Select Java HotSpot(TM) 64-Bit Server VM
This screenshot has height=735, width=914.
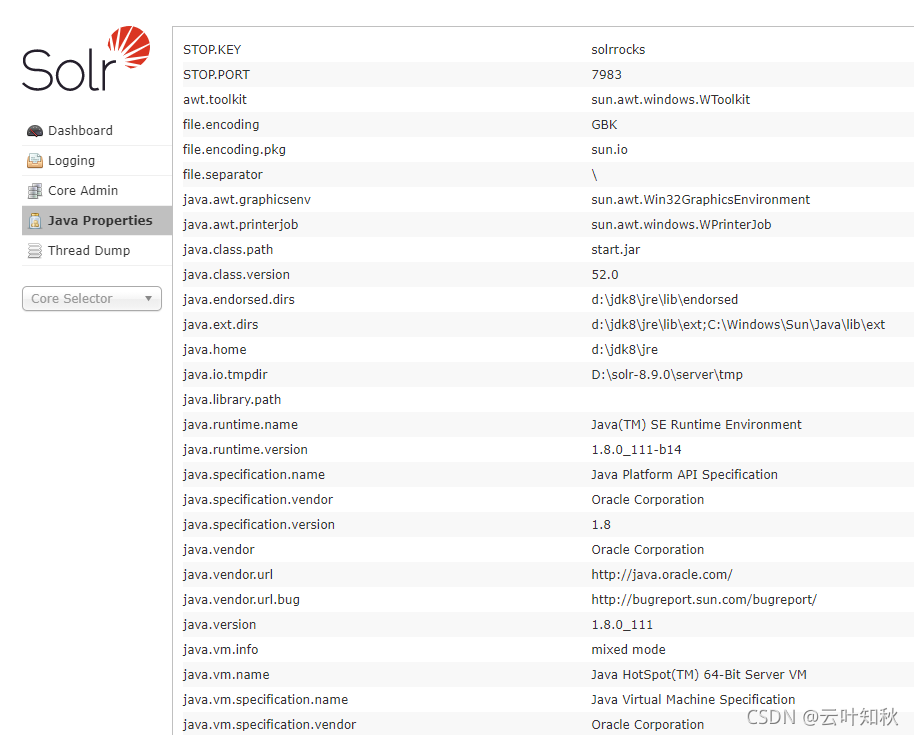(698, 676)
